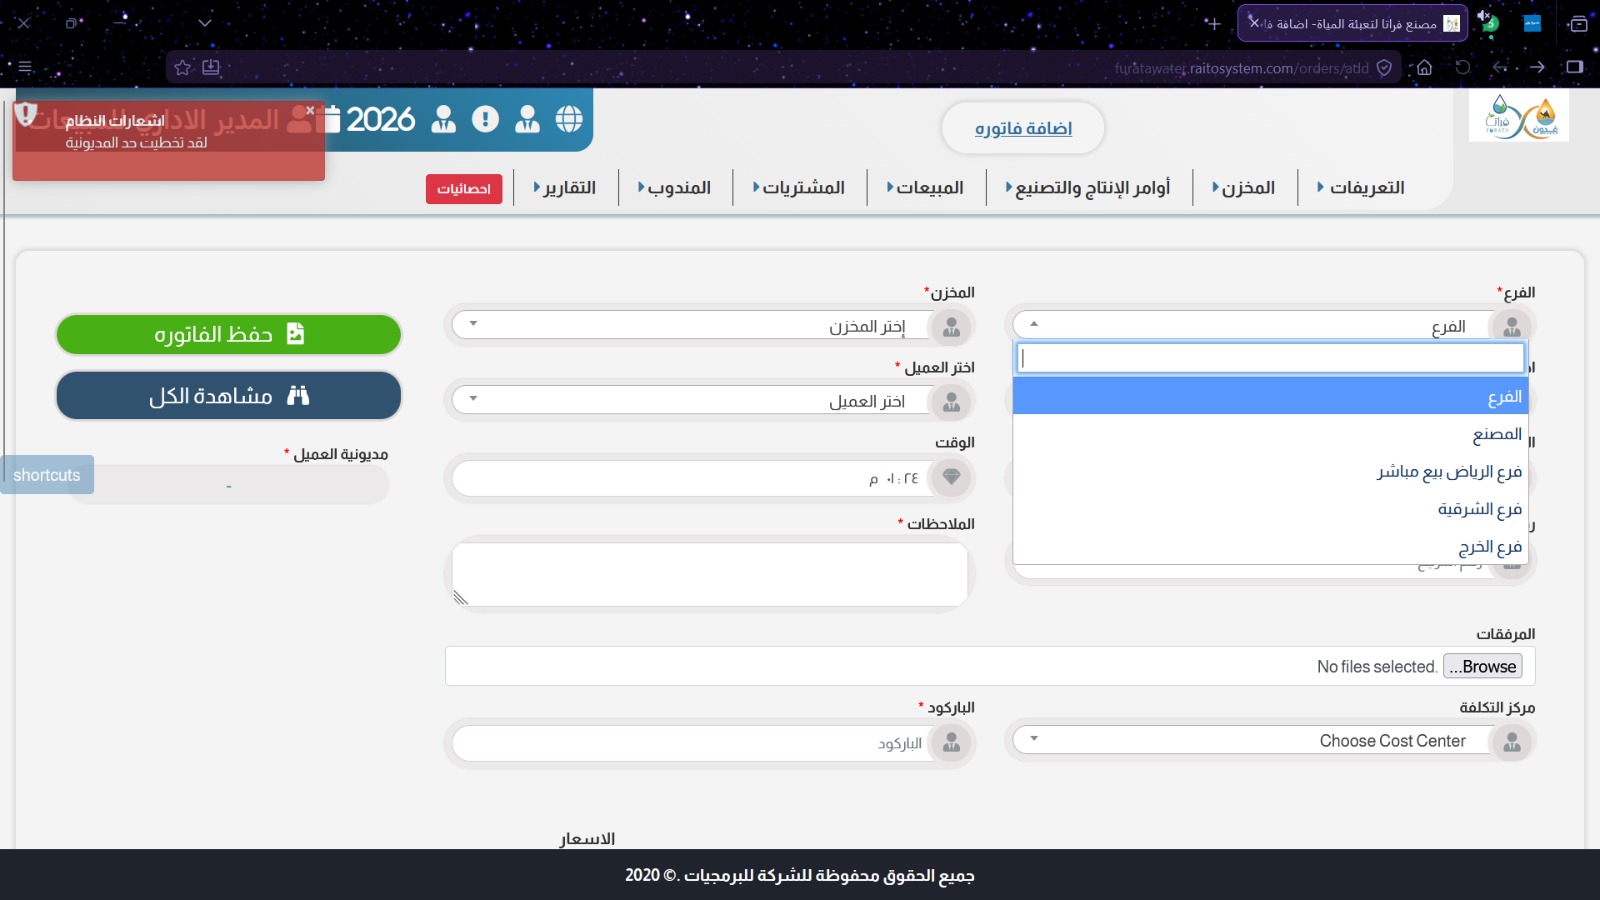
Task: Open the التقارير reports menu
Action: 565,187
